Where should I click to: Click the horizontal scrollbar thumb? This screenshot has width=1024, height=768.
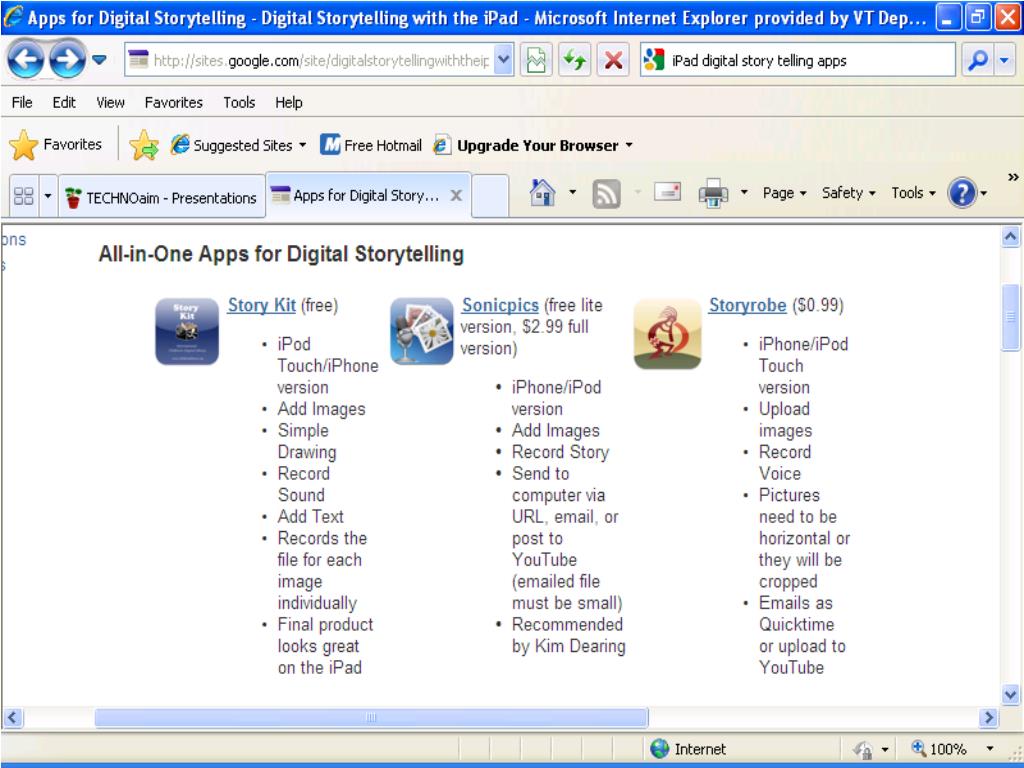coord(372,718)
